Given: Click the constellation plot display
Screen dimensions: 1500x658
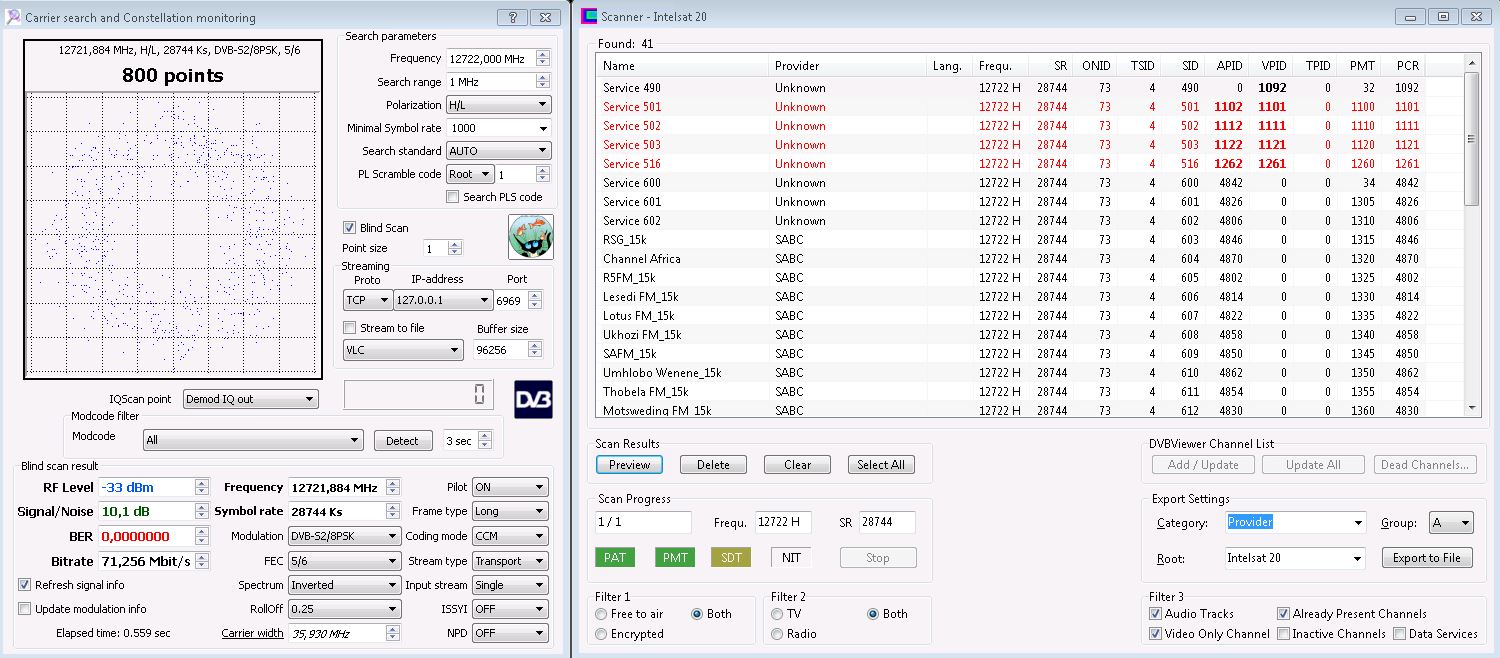Looking at the screenshot, I should [x=173, y=235].
